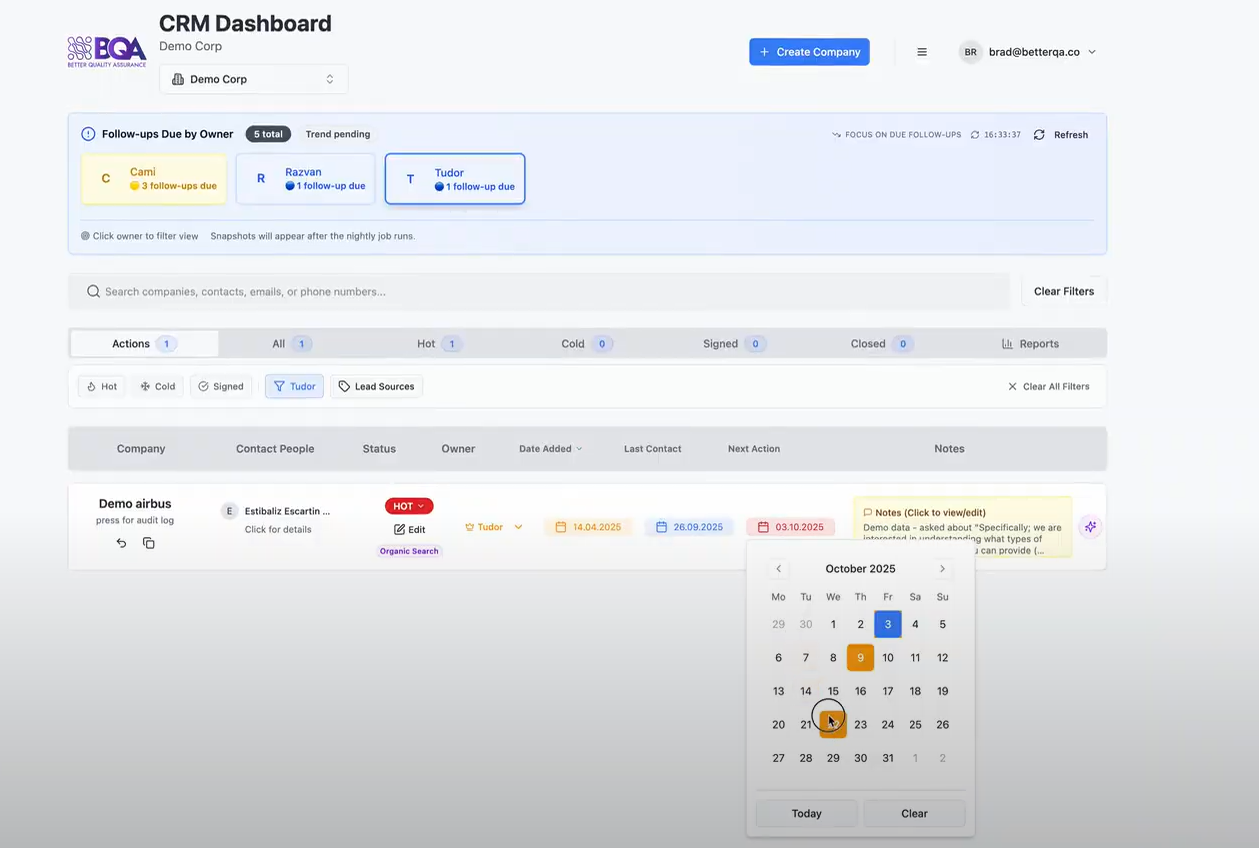Image resolution: width=1259 pixels, height=848 pixels.
Task: Toggle the Cold filter chip
Action: pyautogui.click(x=157, y=386)
